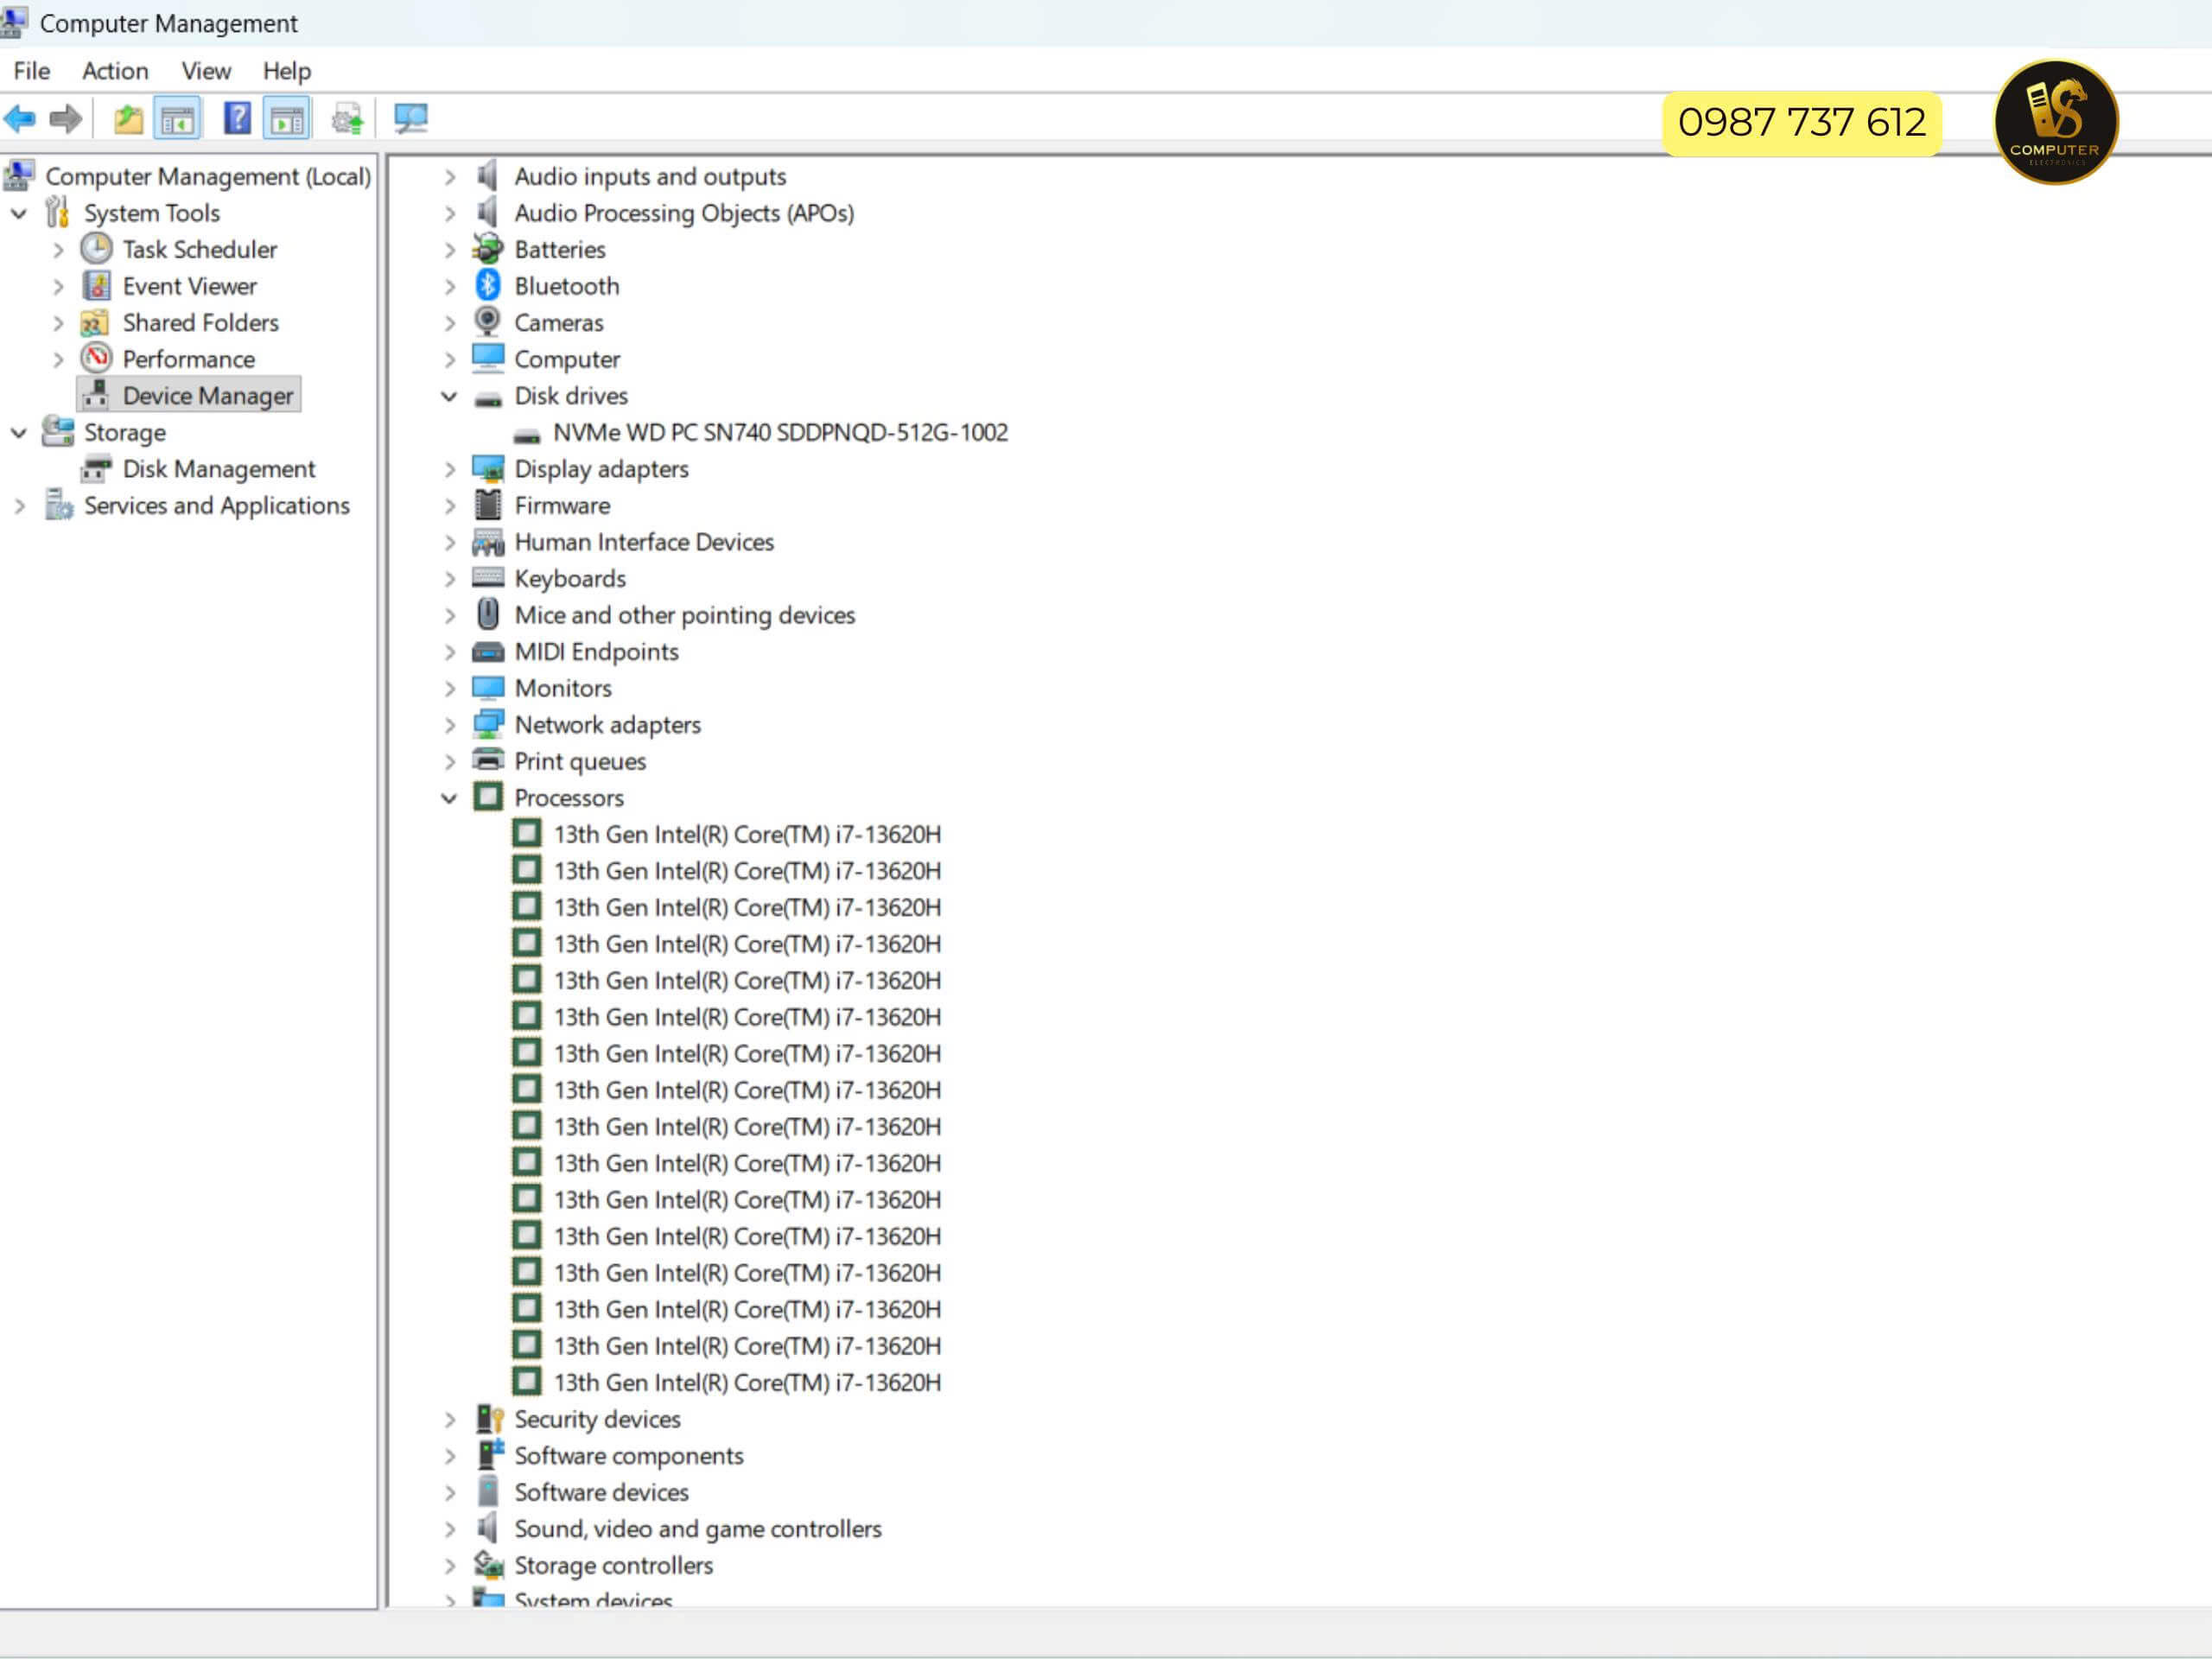Click the Back arrow in the toolbar
This screenshot has width=2212, height=1659.
(x=20, y=119)
